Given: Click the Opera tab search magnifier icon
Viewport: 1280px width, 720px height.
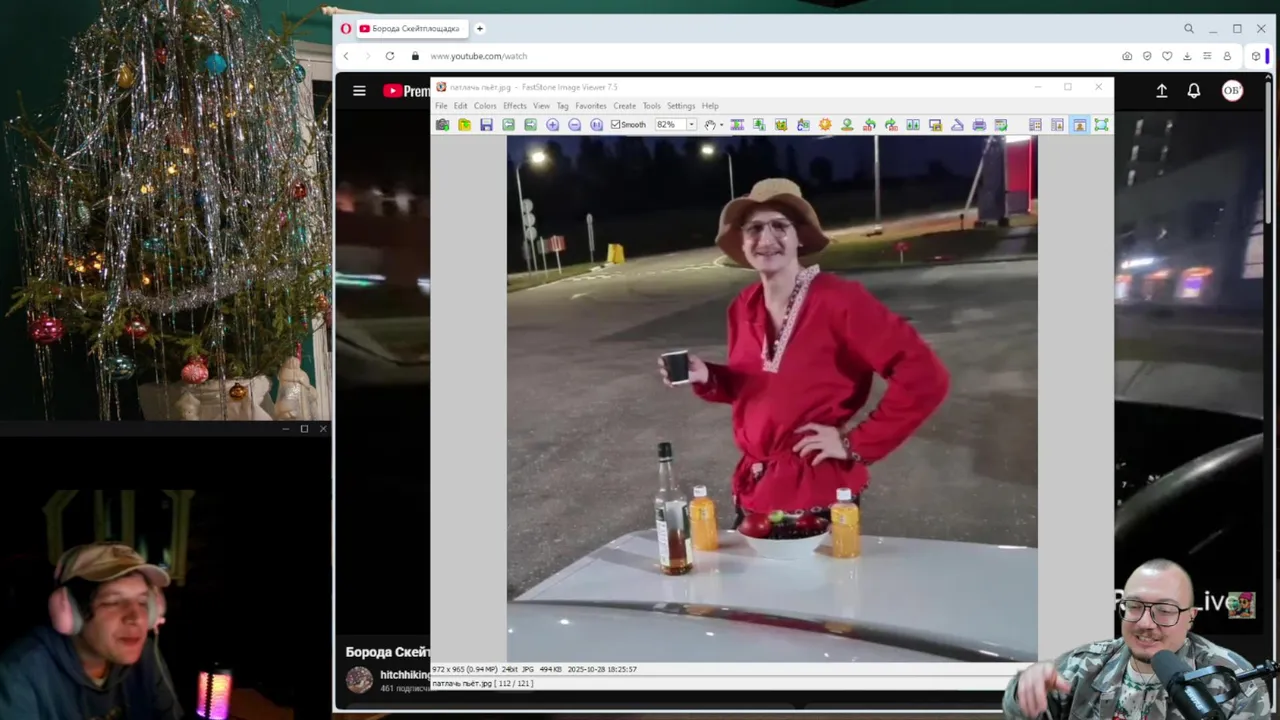Looking at the screenshot, I should pos(1189,29).
